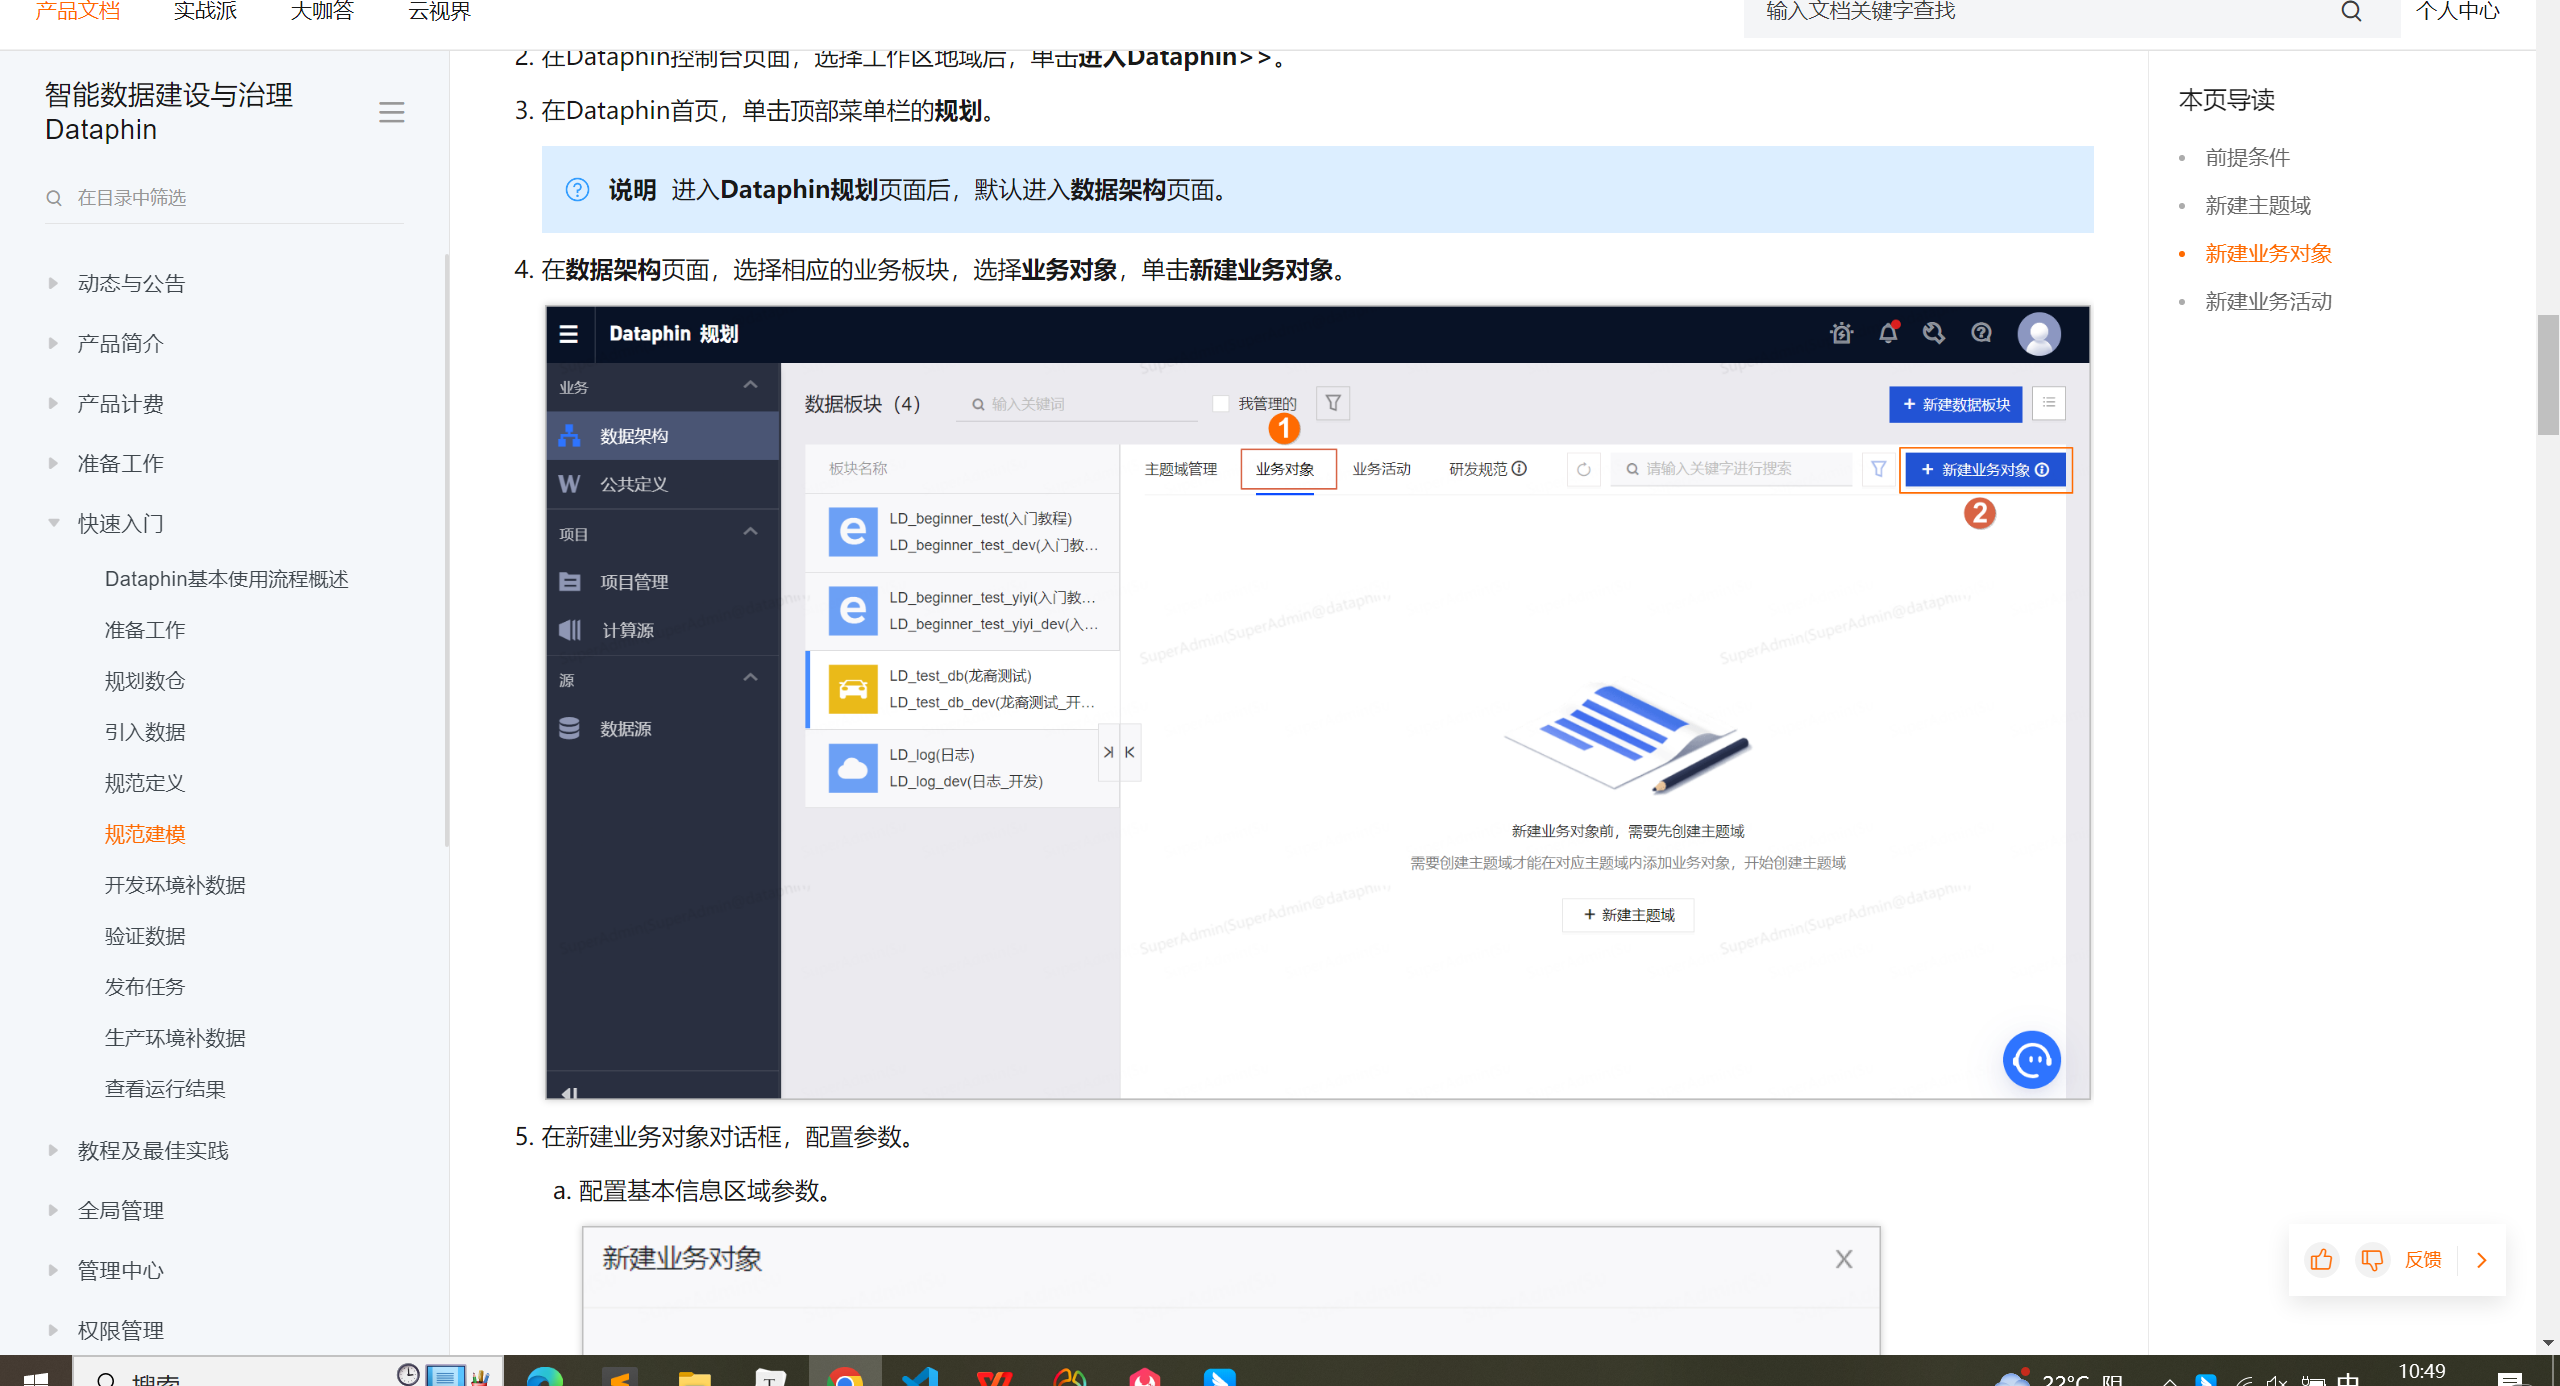Click the blue 新建业务对象 button in the screenshot

1985,469
